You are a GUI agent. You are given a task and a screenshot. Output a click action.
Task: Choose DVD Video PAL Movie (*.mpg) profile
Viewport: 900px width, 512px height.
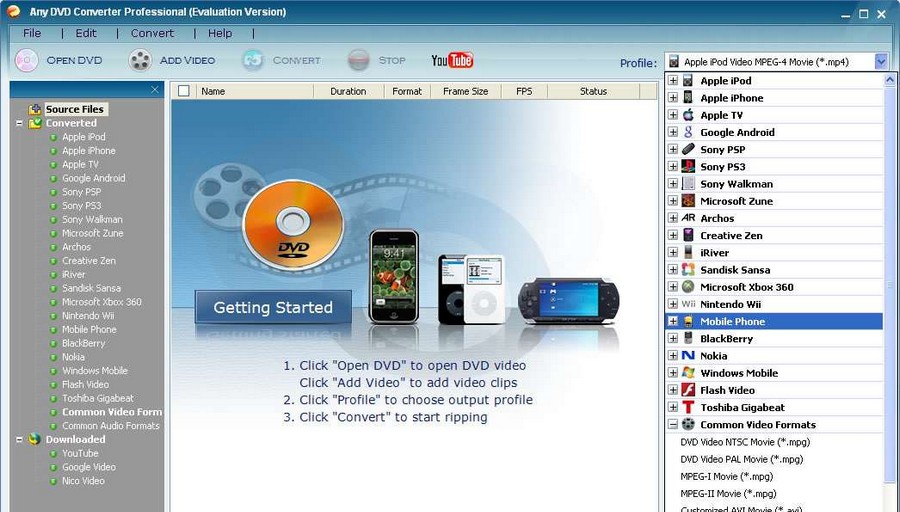[x=742, y=459]
